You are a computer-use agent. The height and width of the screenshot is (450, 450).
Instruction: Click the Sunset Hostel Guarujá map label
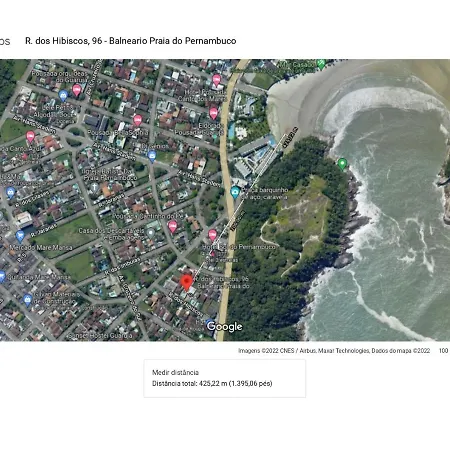(100, 336)
